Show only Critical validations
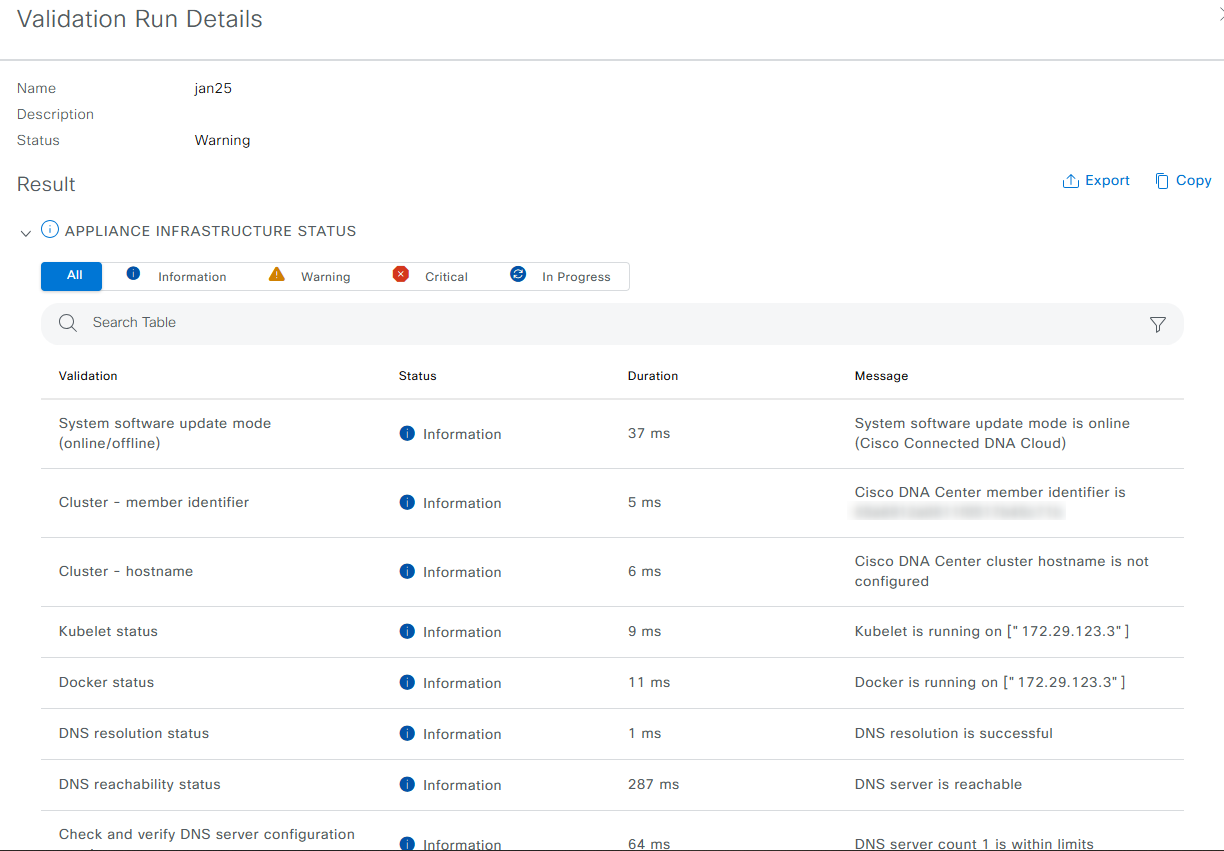 click(431, 276)
